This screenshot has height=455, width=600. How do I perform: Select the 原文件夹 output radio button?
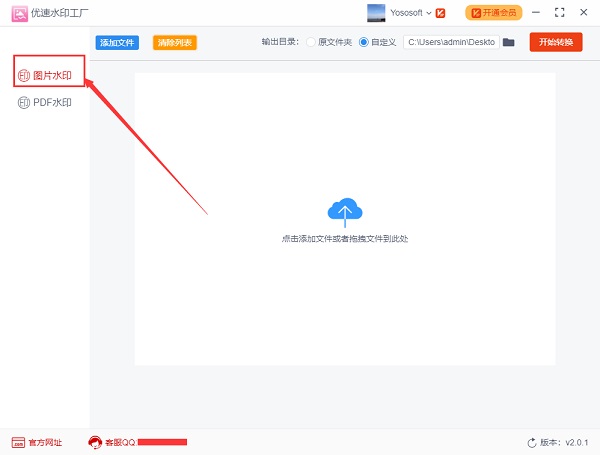coord(312,43)
